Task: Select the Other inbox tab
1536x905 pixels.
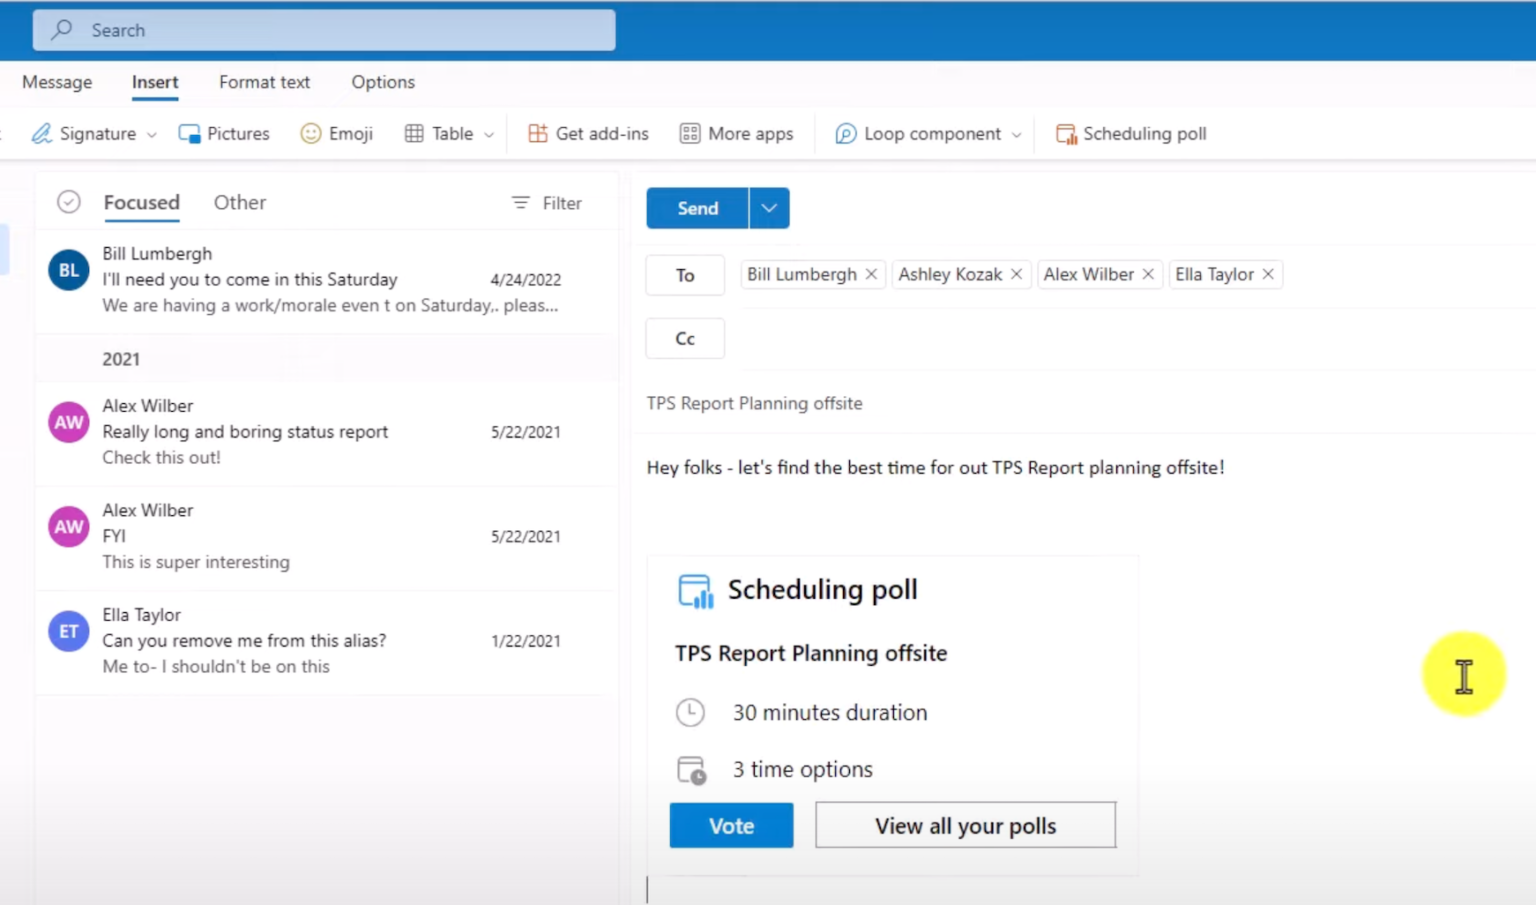Action: tap(239, 202)
